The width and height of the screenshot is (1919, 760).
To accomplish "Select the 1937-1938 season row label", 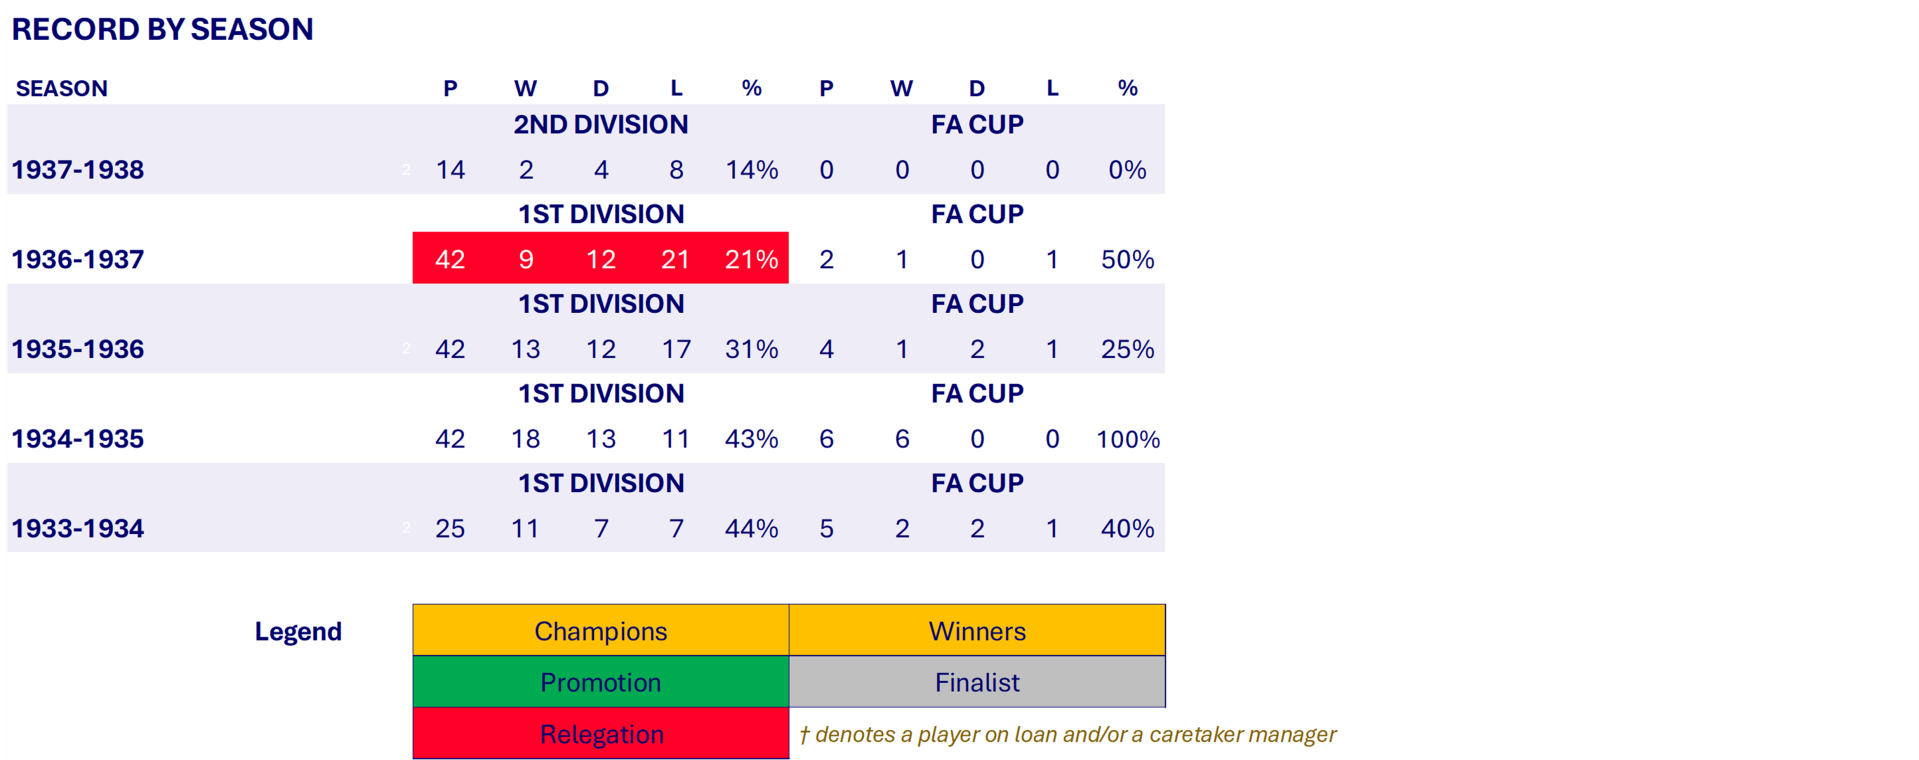I will point(78,170).
